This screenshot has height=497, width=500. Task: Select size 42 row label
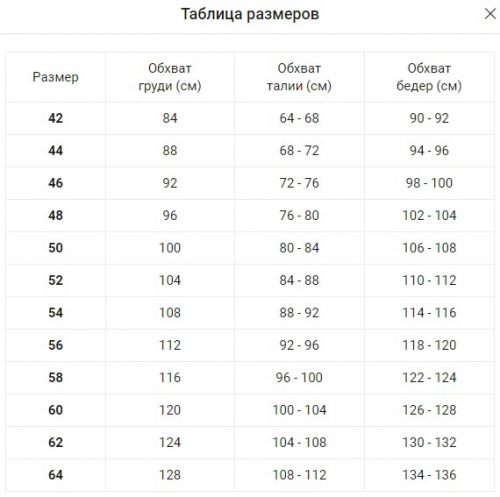[x=55, y=118]
